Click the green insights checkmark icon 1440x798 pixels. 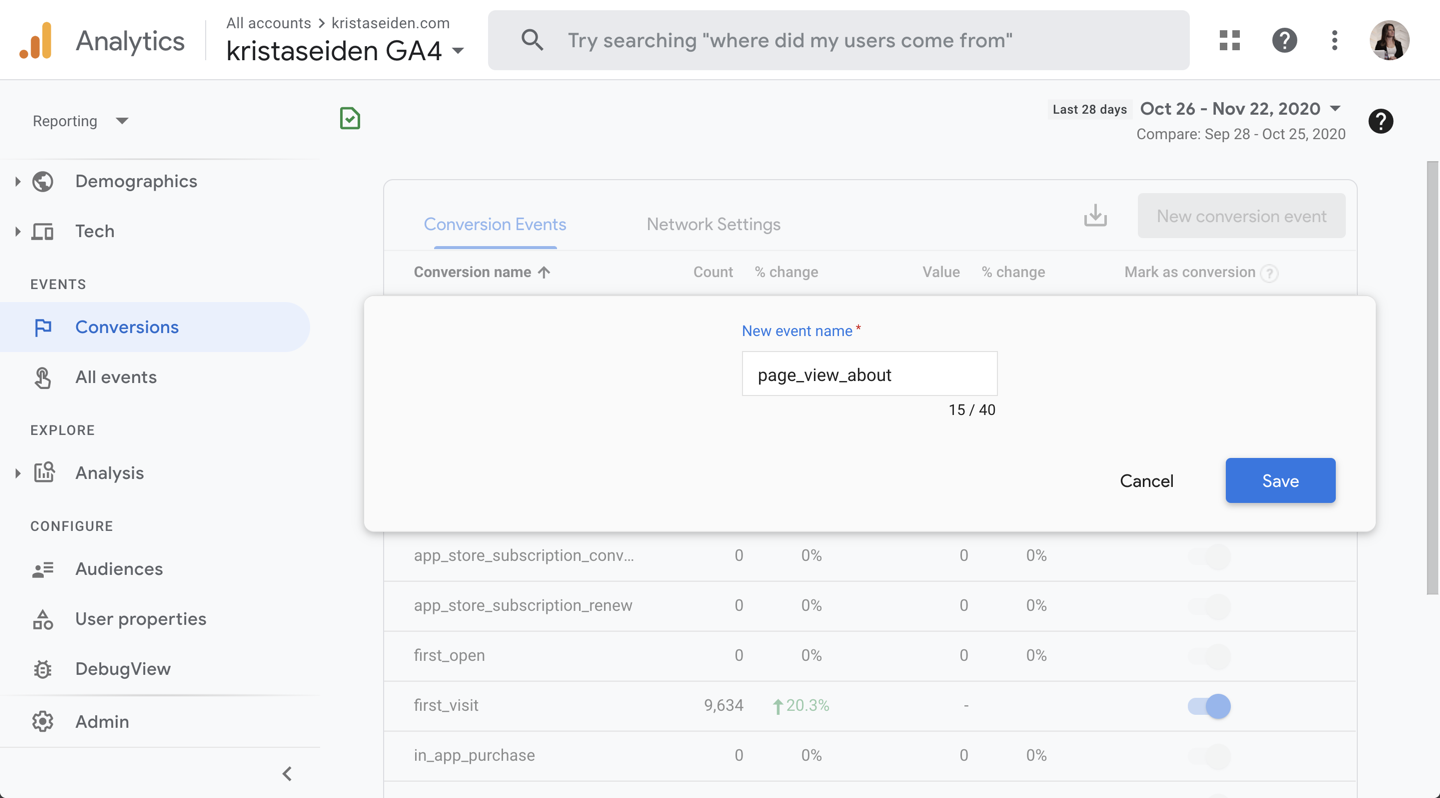click(350, 119)
